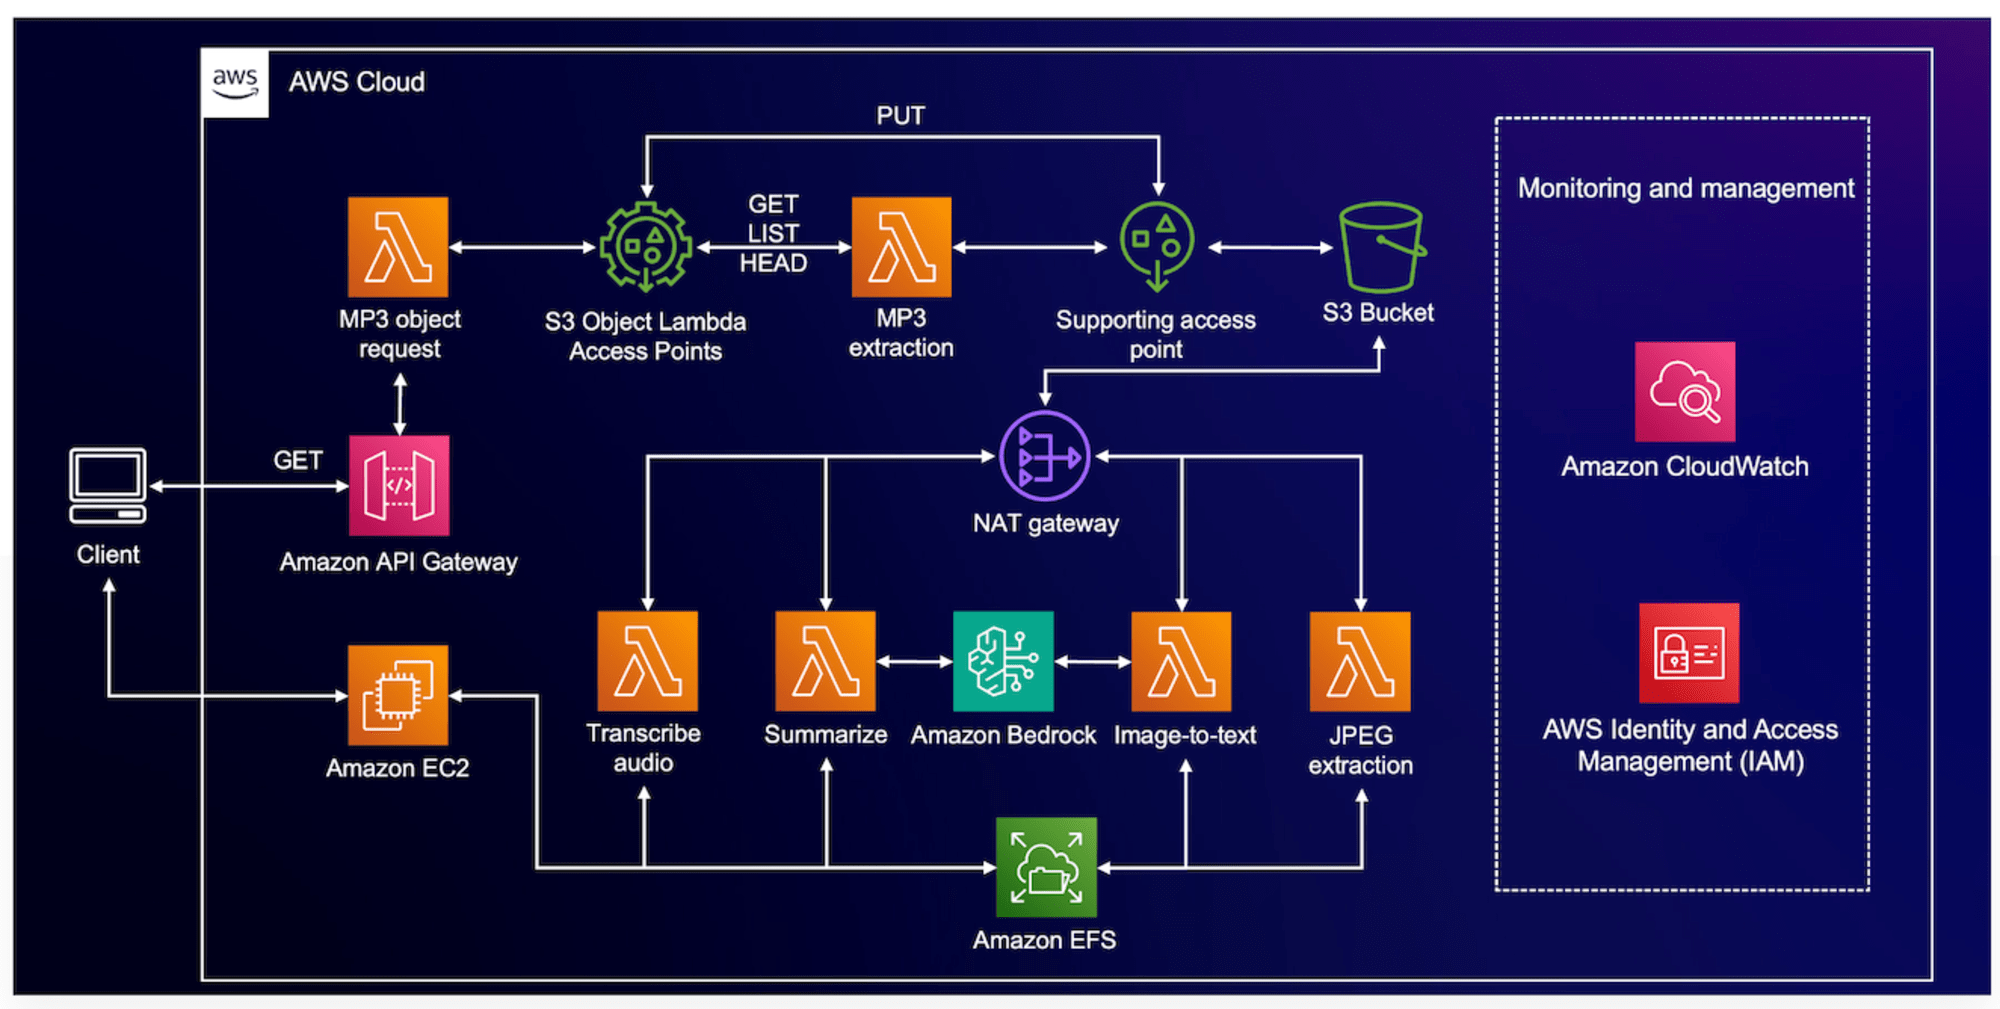Select the Image-to-text Lambda icon
The image size is (2000, 1009).
[x=1181, y=661]
